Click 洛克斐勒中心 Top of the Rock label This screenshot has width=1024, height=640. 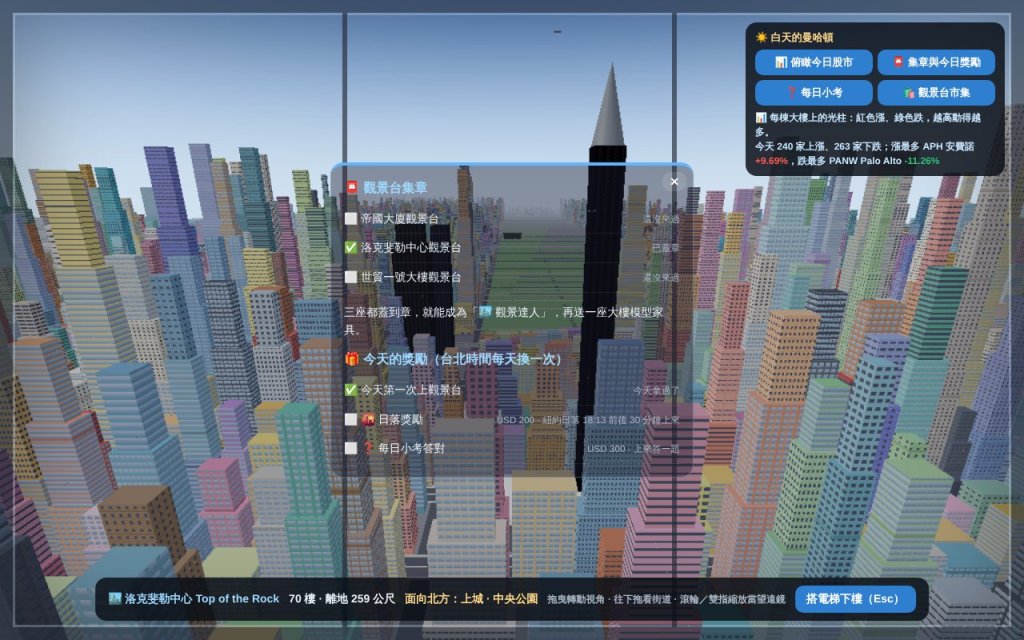(x=202, y=598)
